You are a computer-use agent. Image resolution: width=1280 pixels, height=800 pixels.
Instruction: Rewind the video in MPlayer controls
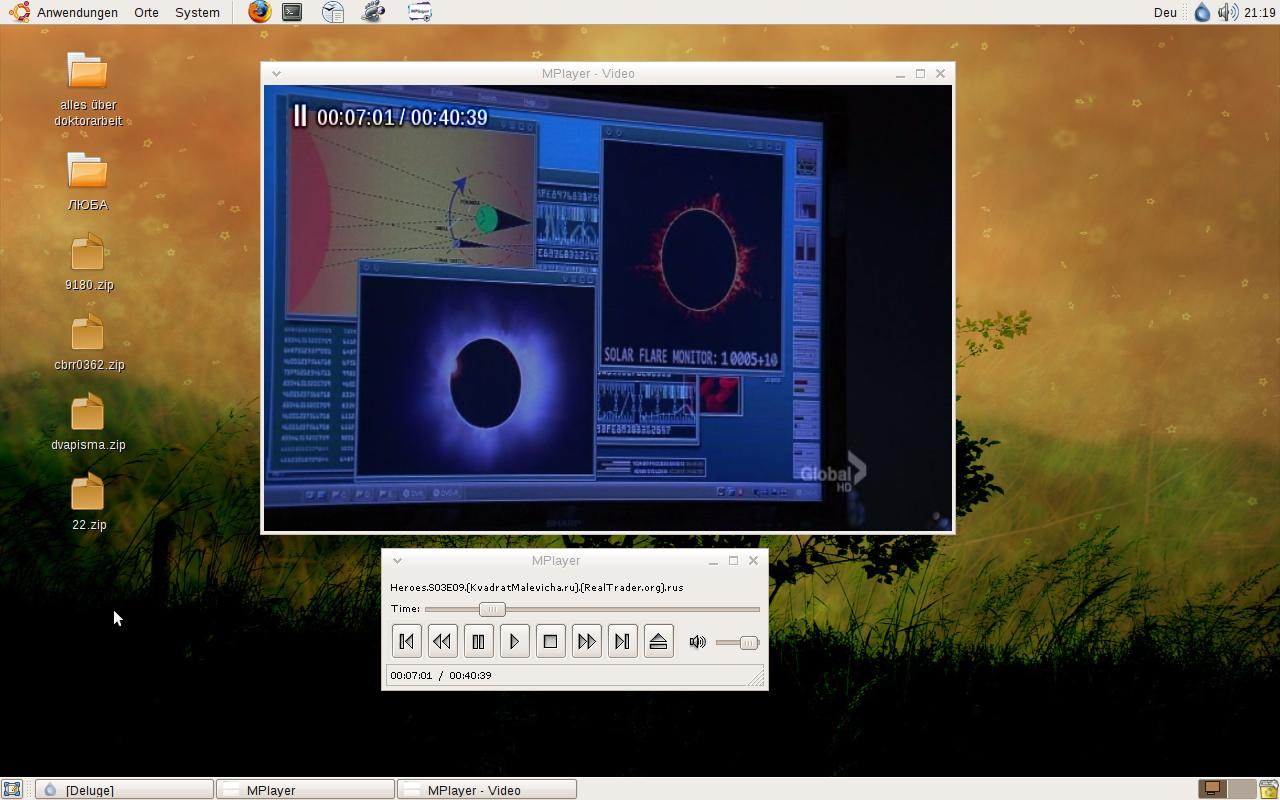[442, 642]
